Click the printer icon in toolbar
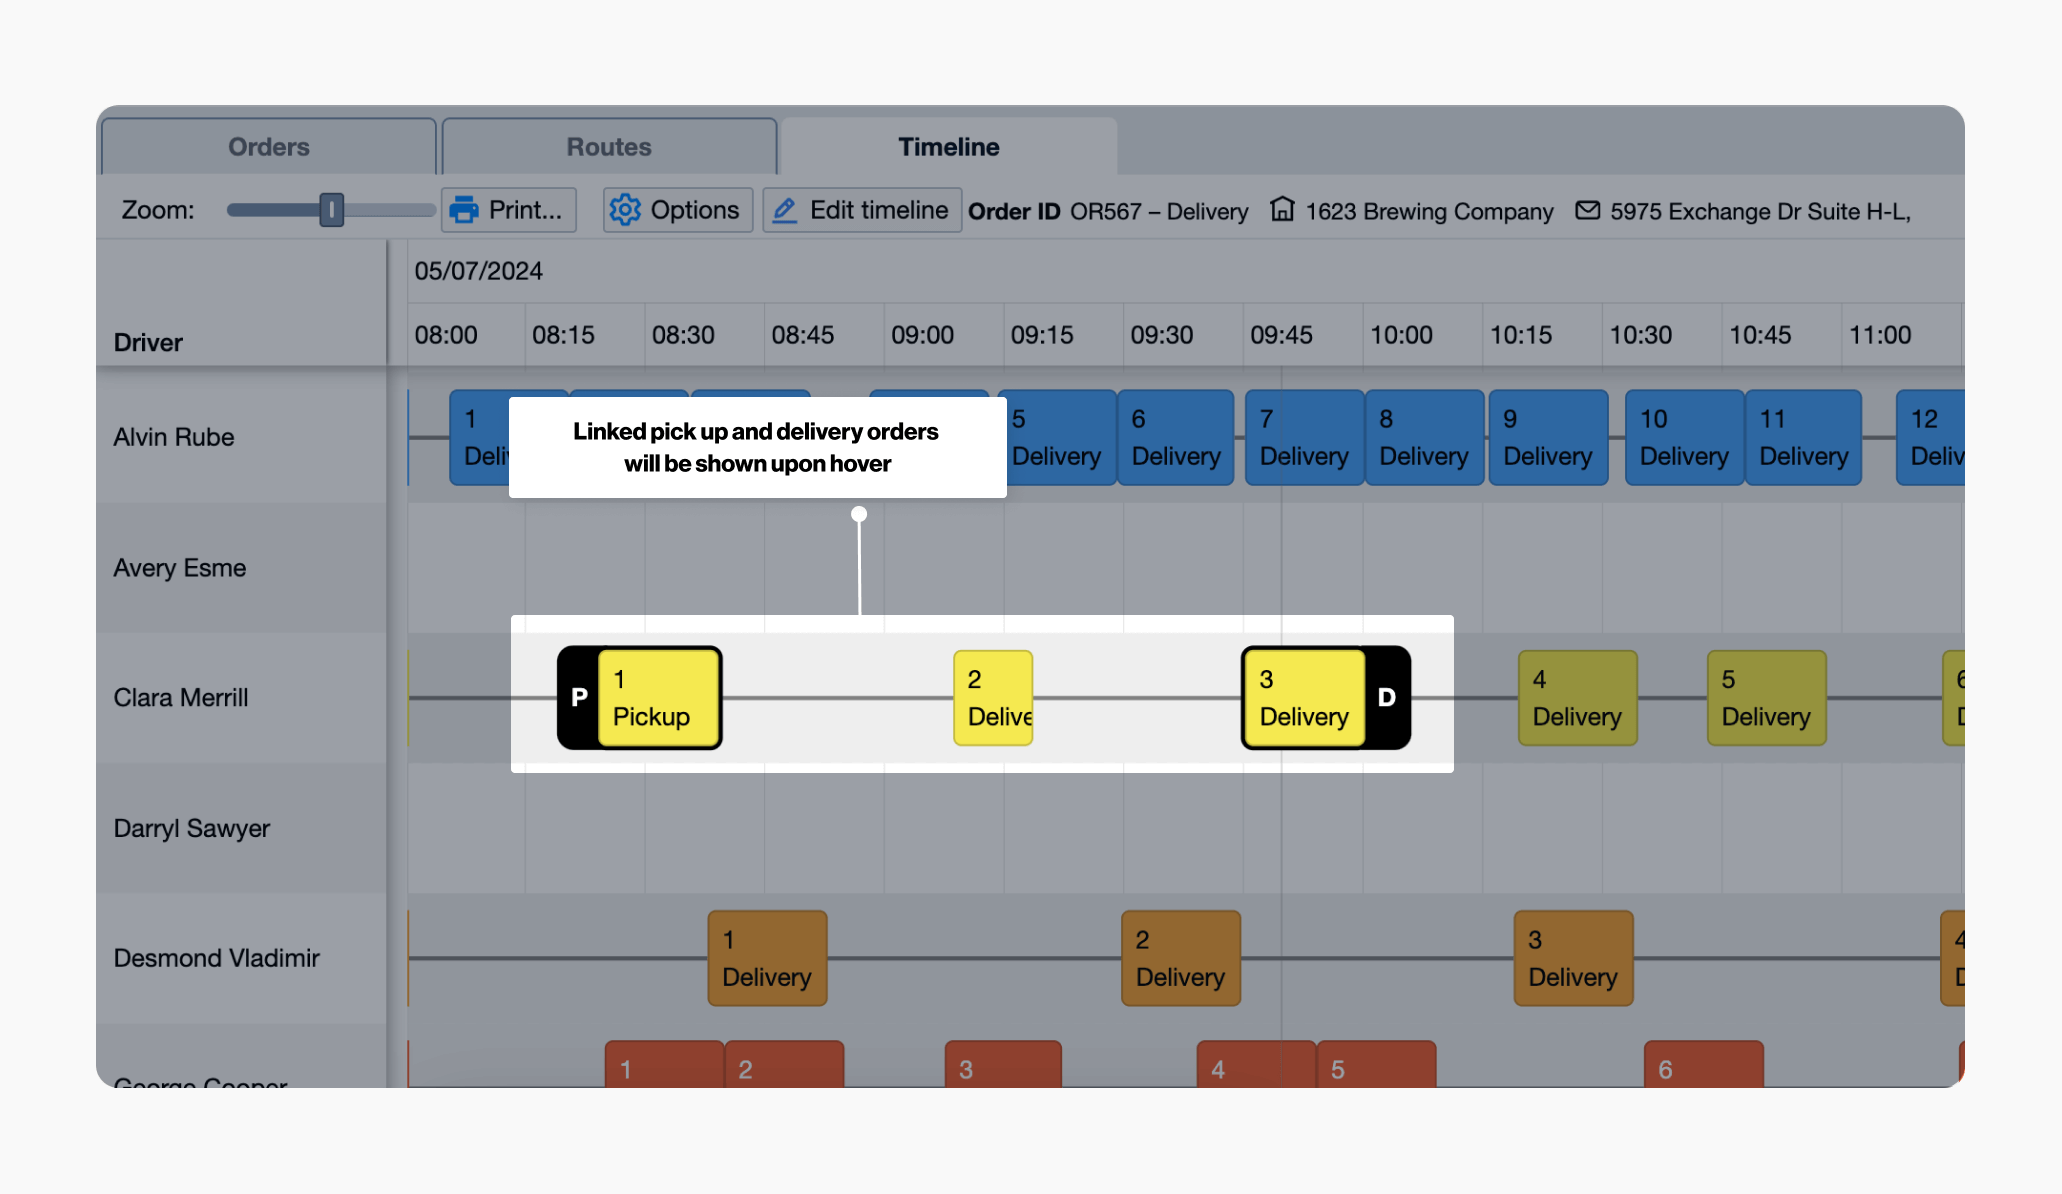 pos(464,210)
